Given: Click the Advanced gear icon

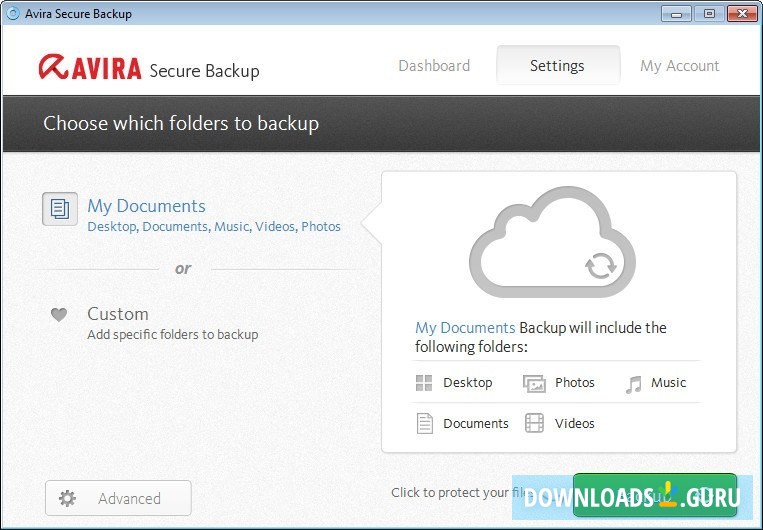Looking at the screenshot, I should (67, 498).
